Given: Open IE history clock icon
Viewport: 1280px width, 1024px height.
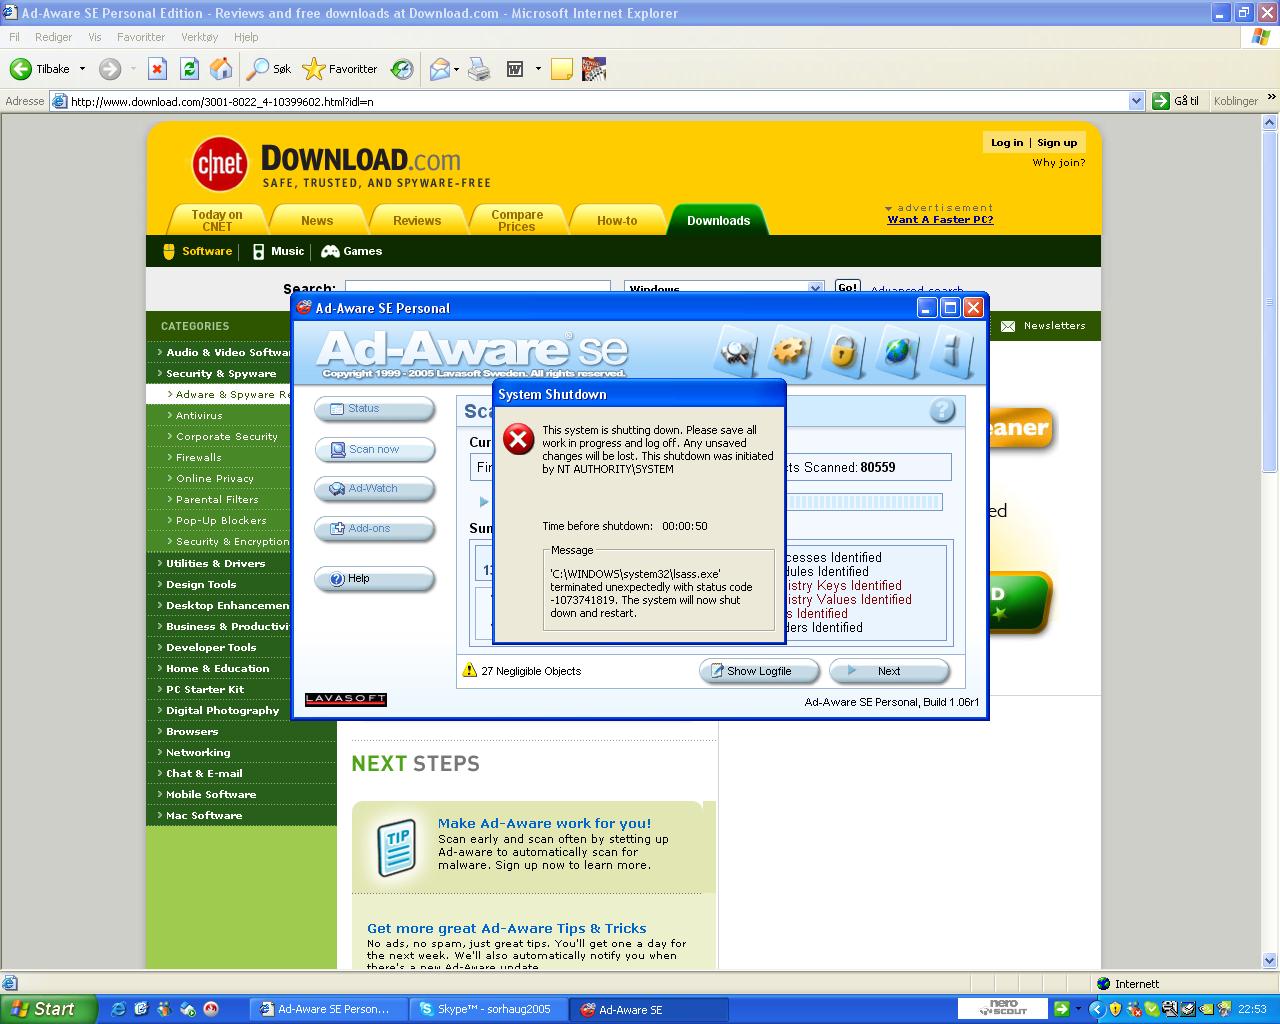Looking at the screenshot, I should pos(402,69).
